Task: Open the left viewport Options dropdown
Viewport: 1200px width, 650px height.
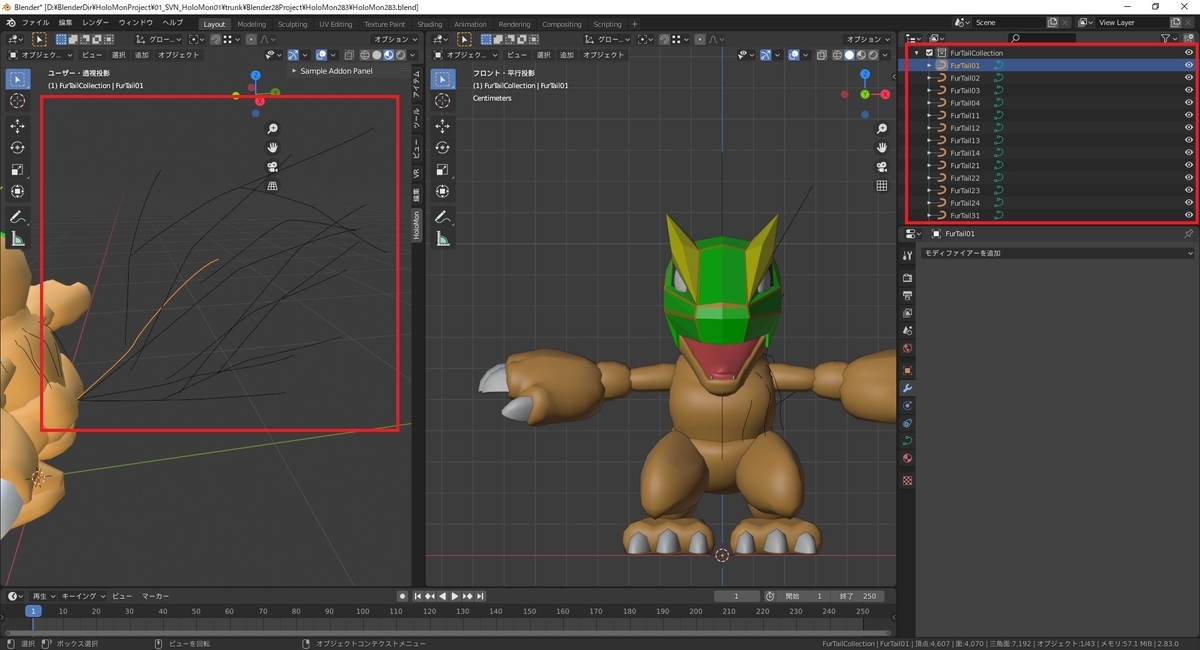Action: click(395, 39)
